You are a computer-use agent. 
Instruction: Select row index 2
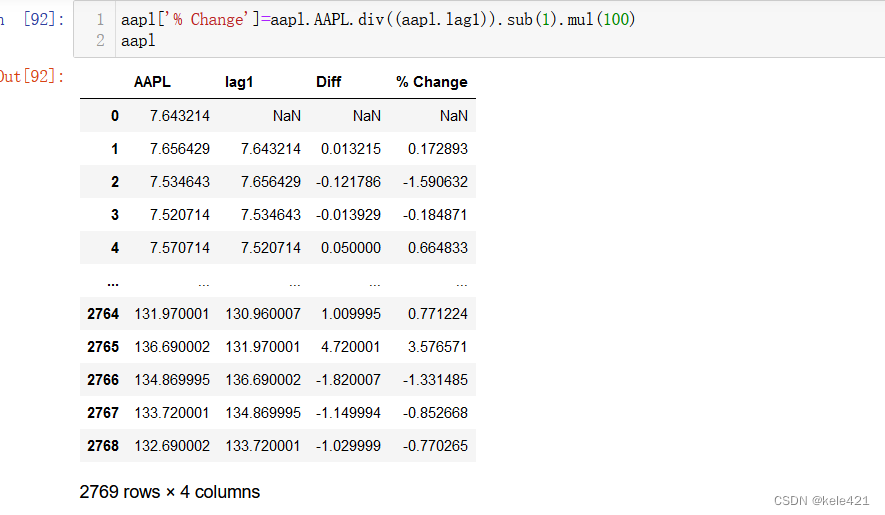click(x=115, y=182)
